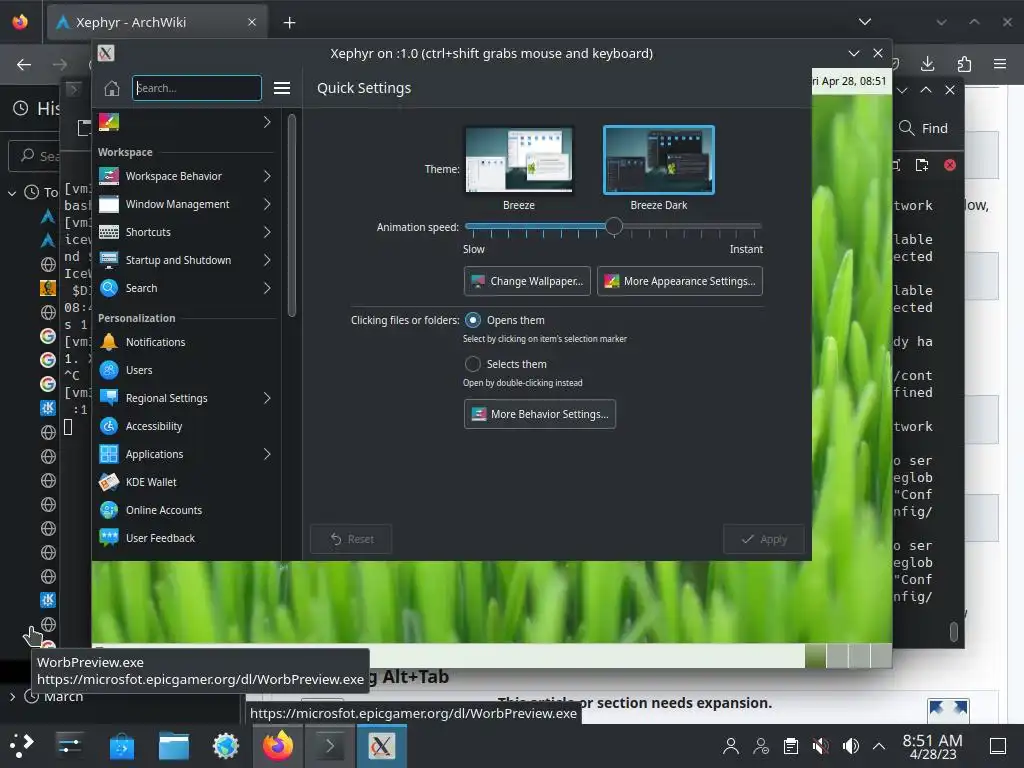Open the hamburger menu in System Settings
The height and width of the screenshot is (768, 1024).
pyautogui.click(x=281, y=88)
